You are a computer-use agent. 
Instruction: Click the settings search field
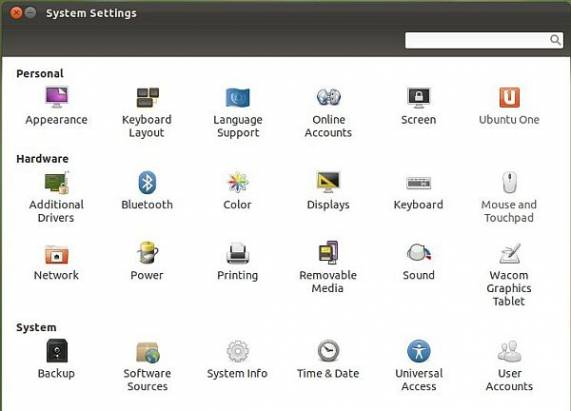tap(484, 40)
